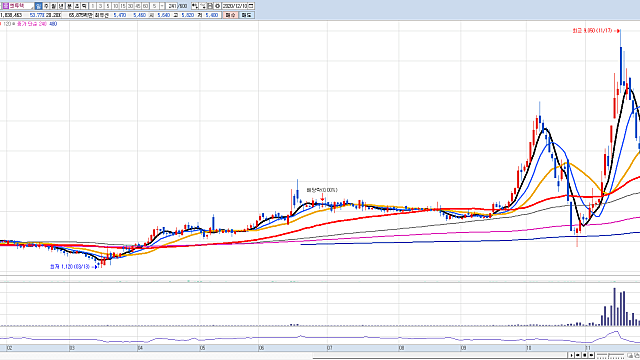Click the 07 month label on time axis
Screen dimensions: 640x360
330,348
